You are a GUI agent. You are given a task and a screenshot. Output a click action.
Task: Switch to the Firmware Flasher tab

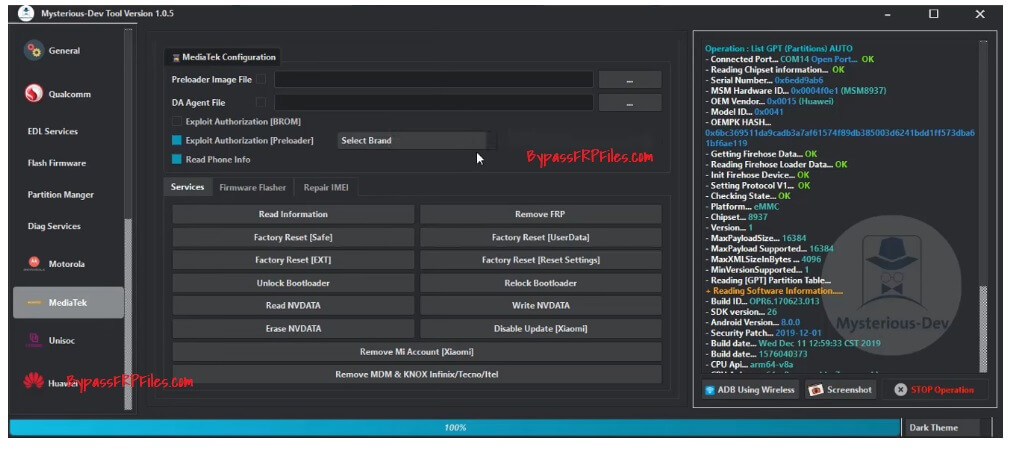[253, 187]
